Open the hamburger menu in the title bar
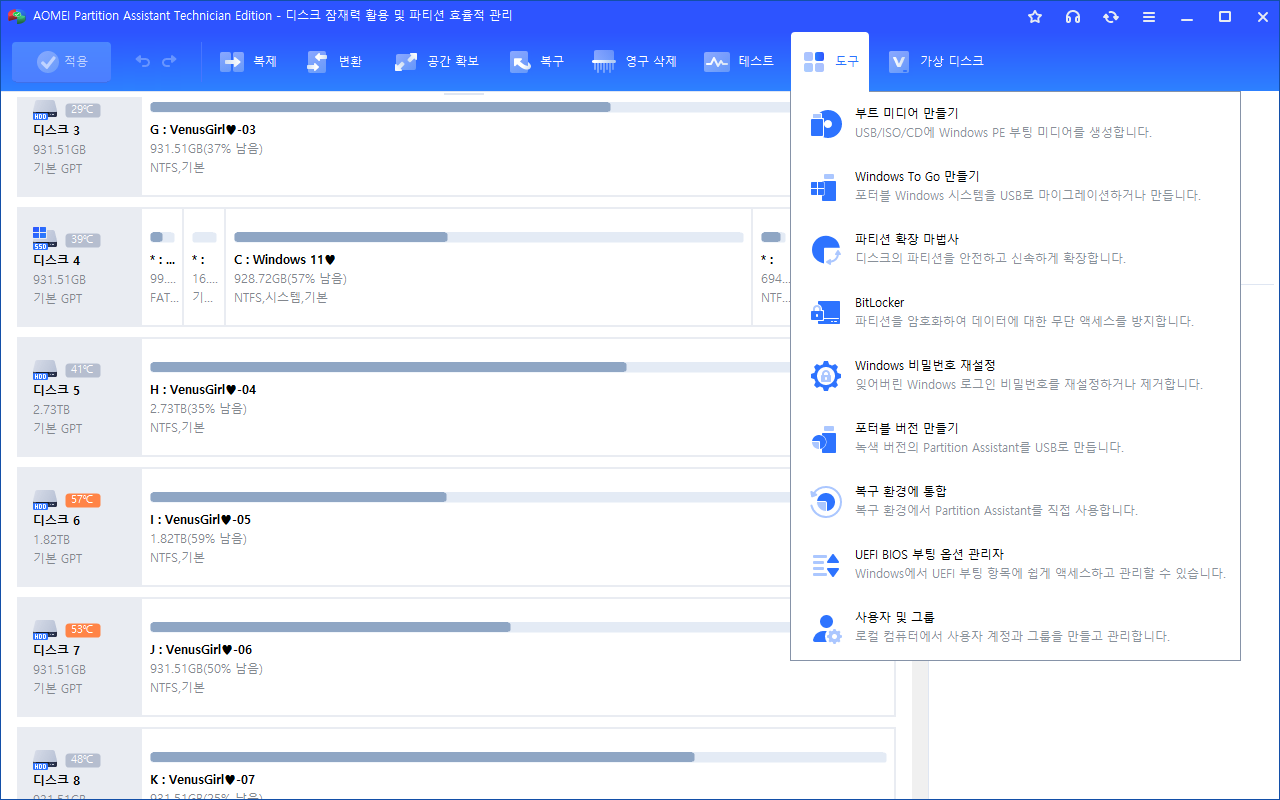1280x800 pixels. (1149, 17)
